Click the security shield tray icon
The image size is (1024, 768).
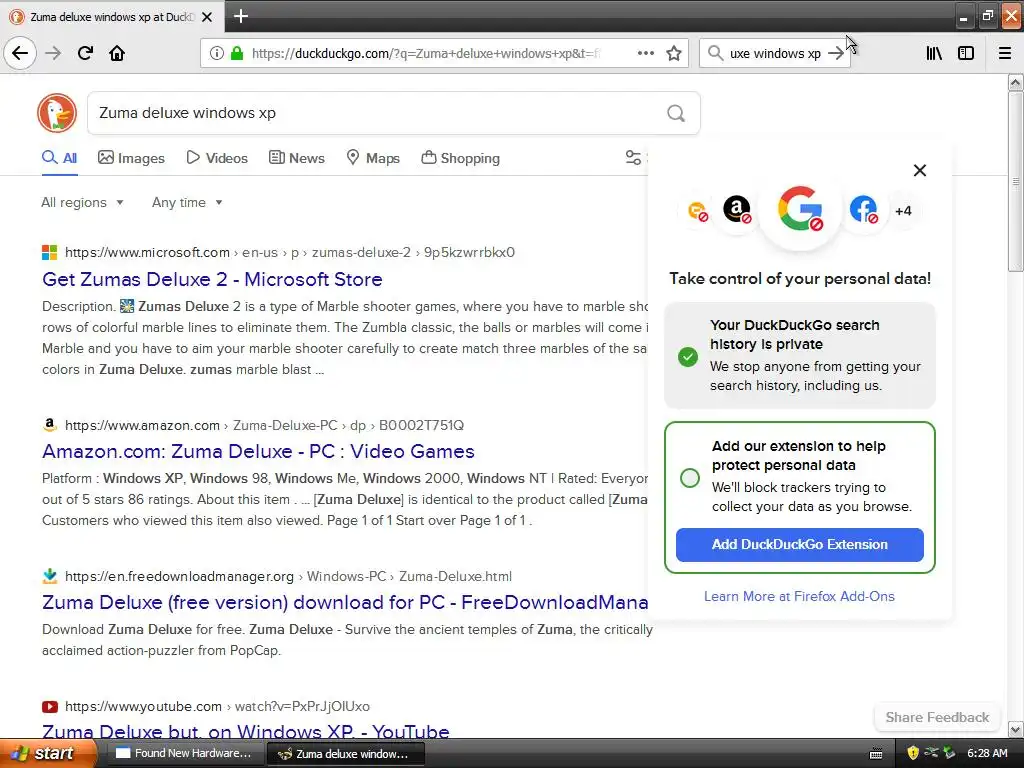912,753
